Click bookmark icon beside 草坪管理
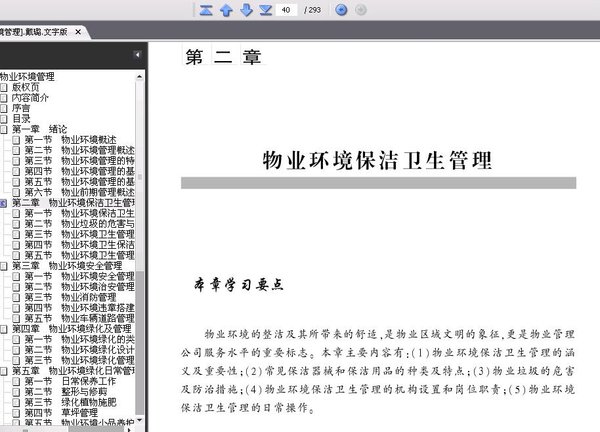 16,413
